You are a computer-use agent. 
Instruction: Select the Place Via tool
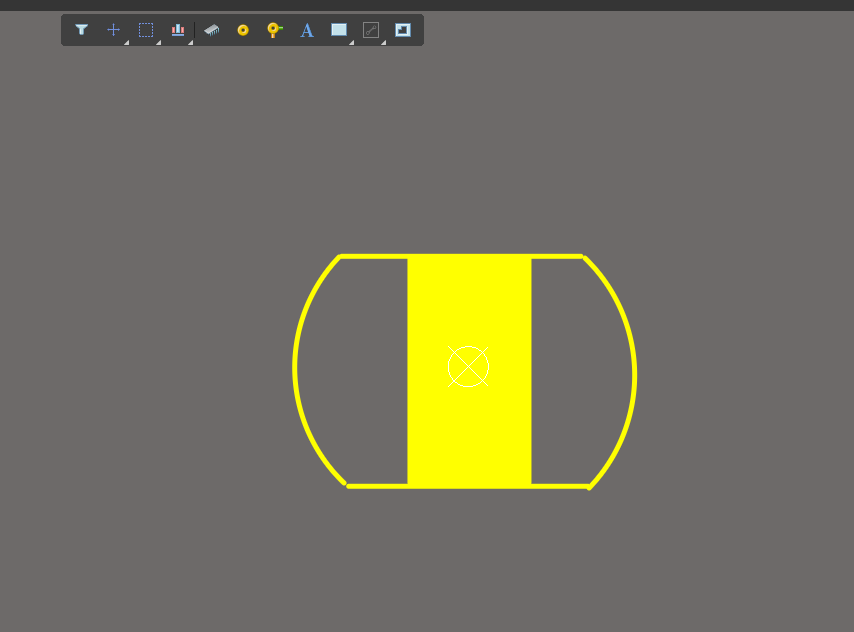(274, 30)
